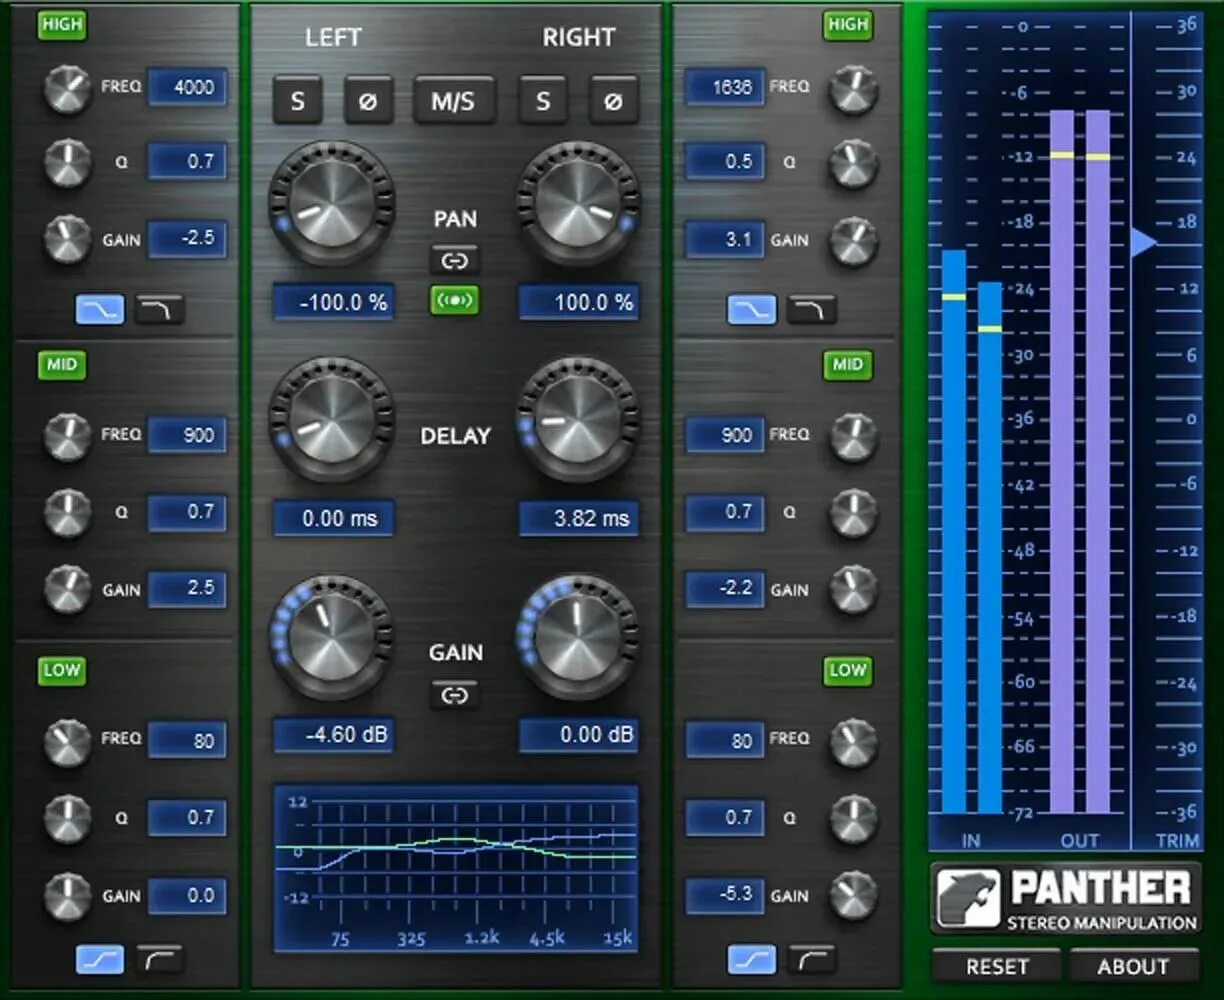Click the LEFT PAN knob

[331, 203]
